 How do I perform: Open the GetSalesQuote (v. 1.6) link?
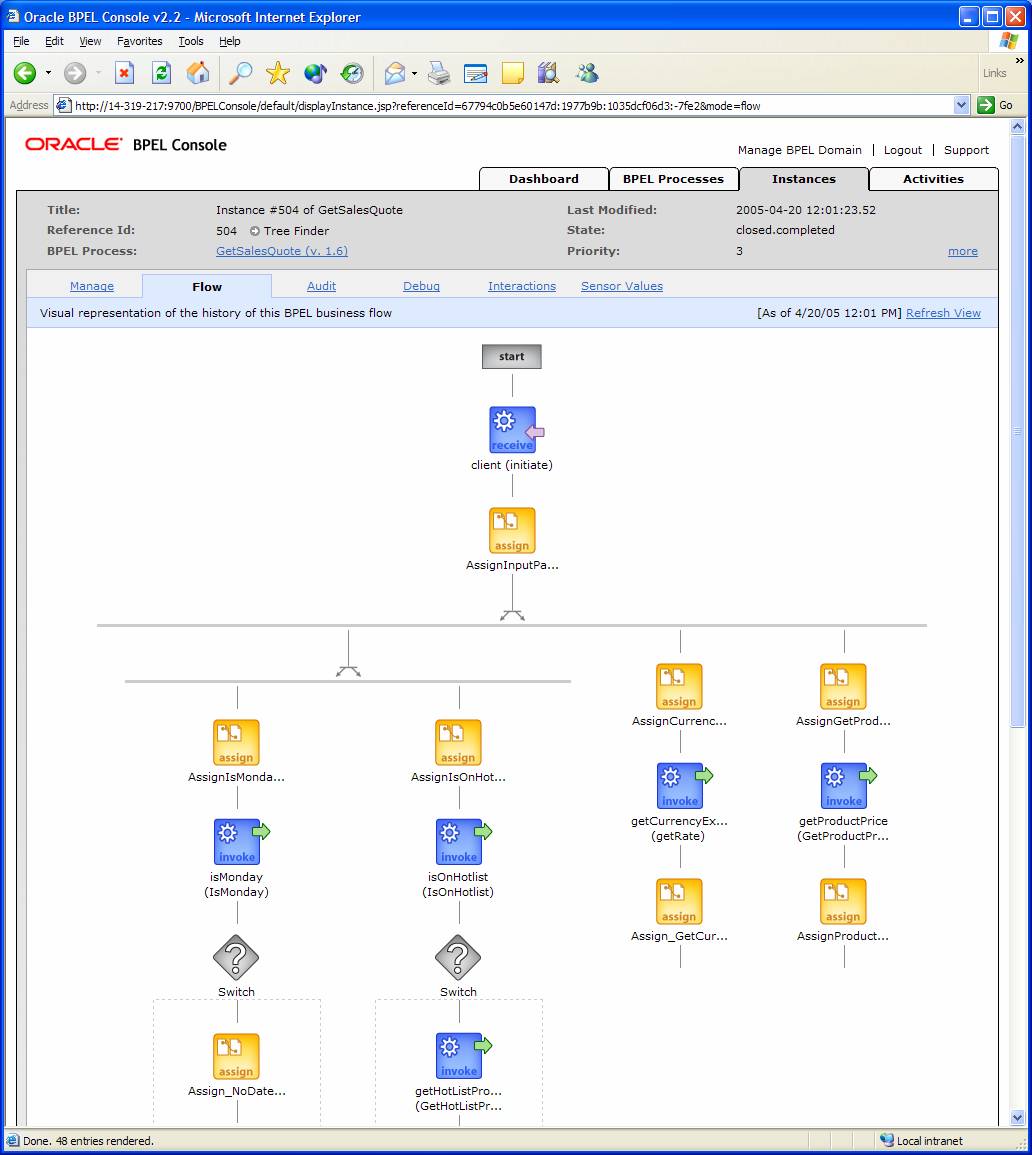(282, 251)
